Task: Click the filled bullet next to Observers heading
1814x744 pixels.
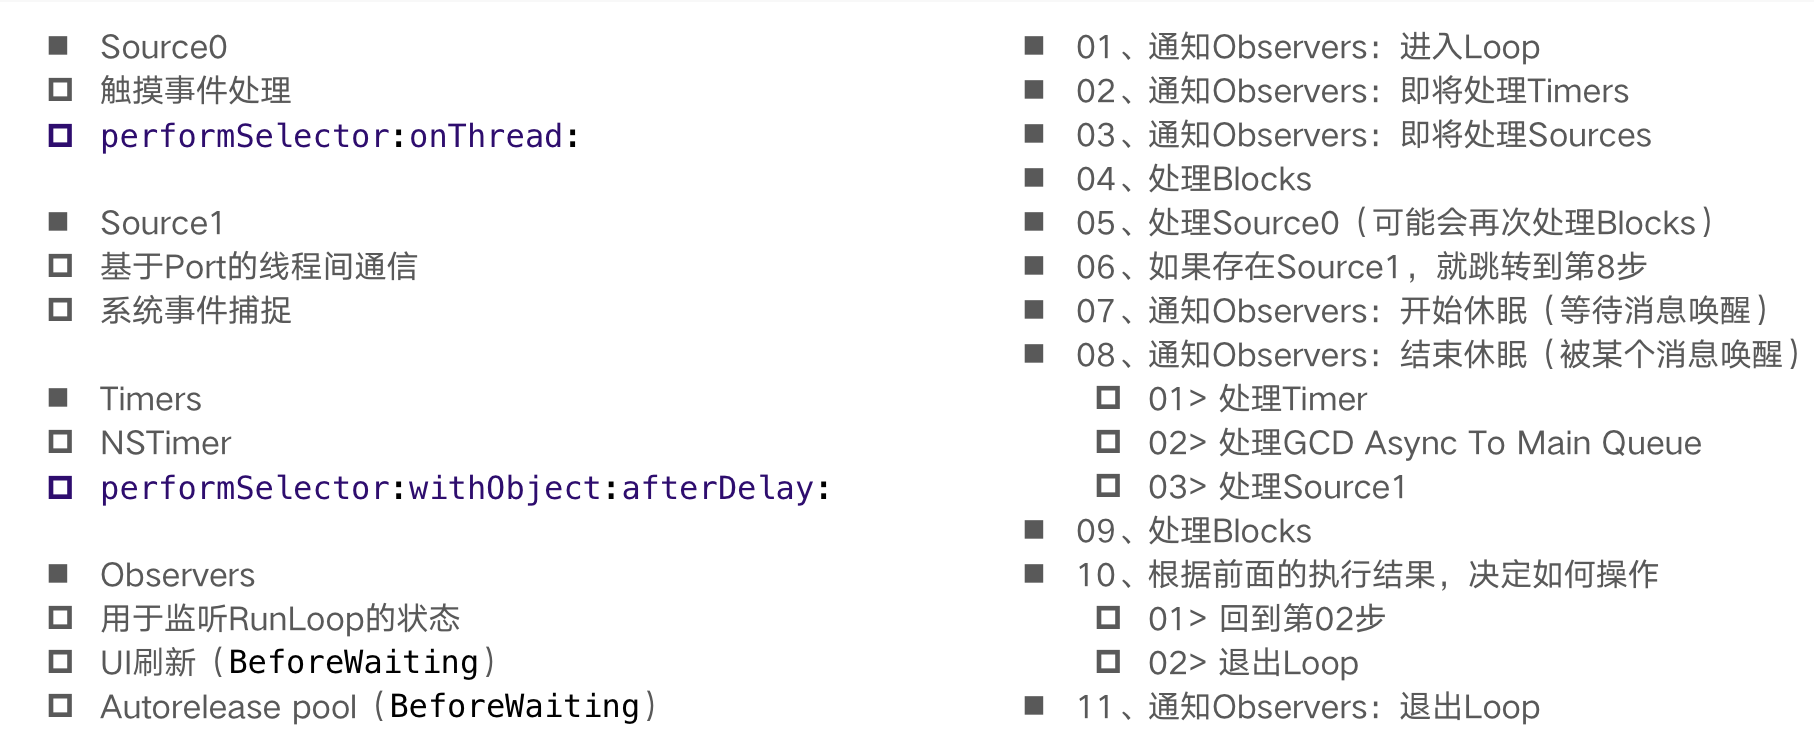Action: [x=59, y=574]
